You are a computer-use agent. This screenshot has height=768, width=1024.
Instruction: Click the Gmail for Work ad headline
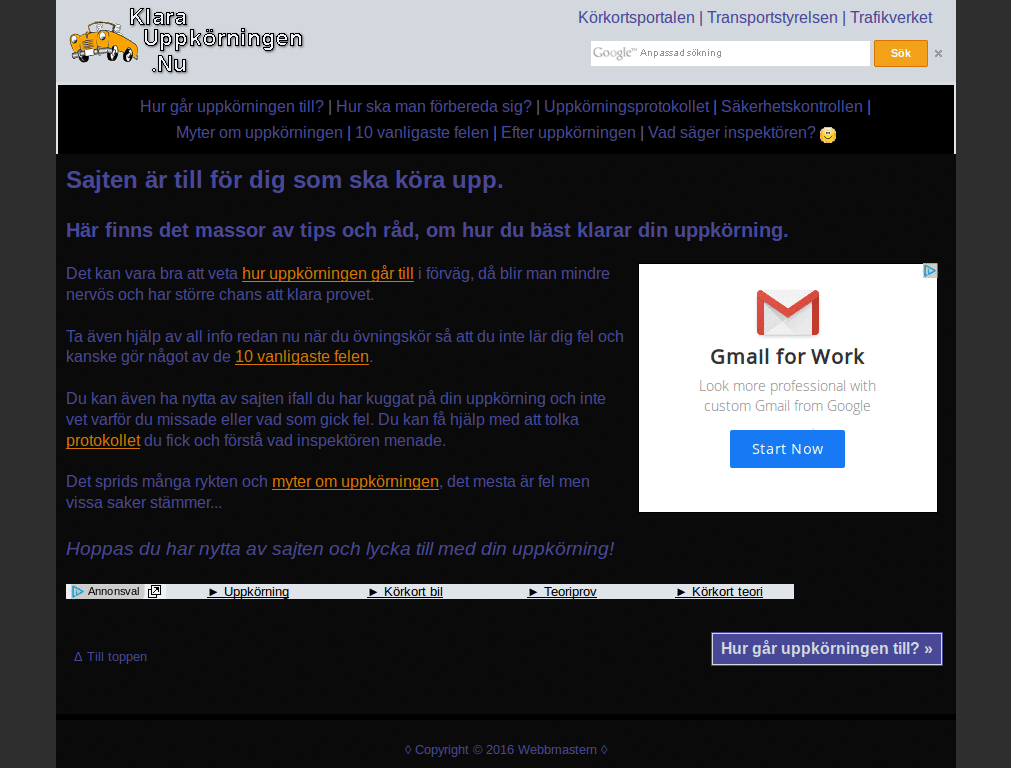[787, 357]
